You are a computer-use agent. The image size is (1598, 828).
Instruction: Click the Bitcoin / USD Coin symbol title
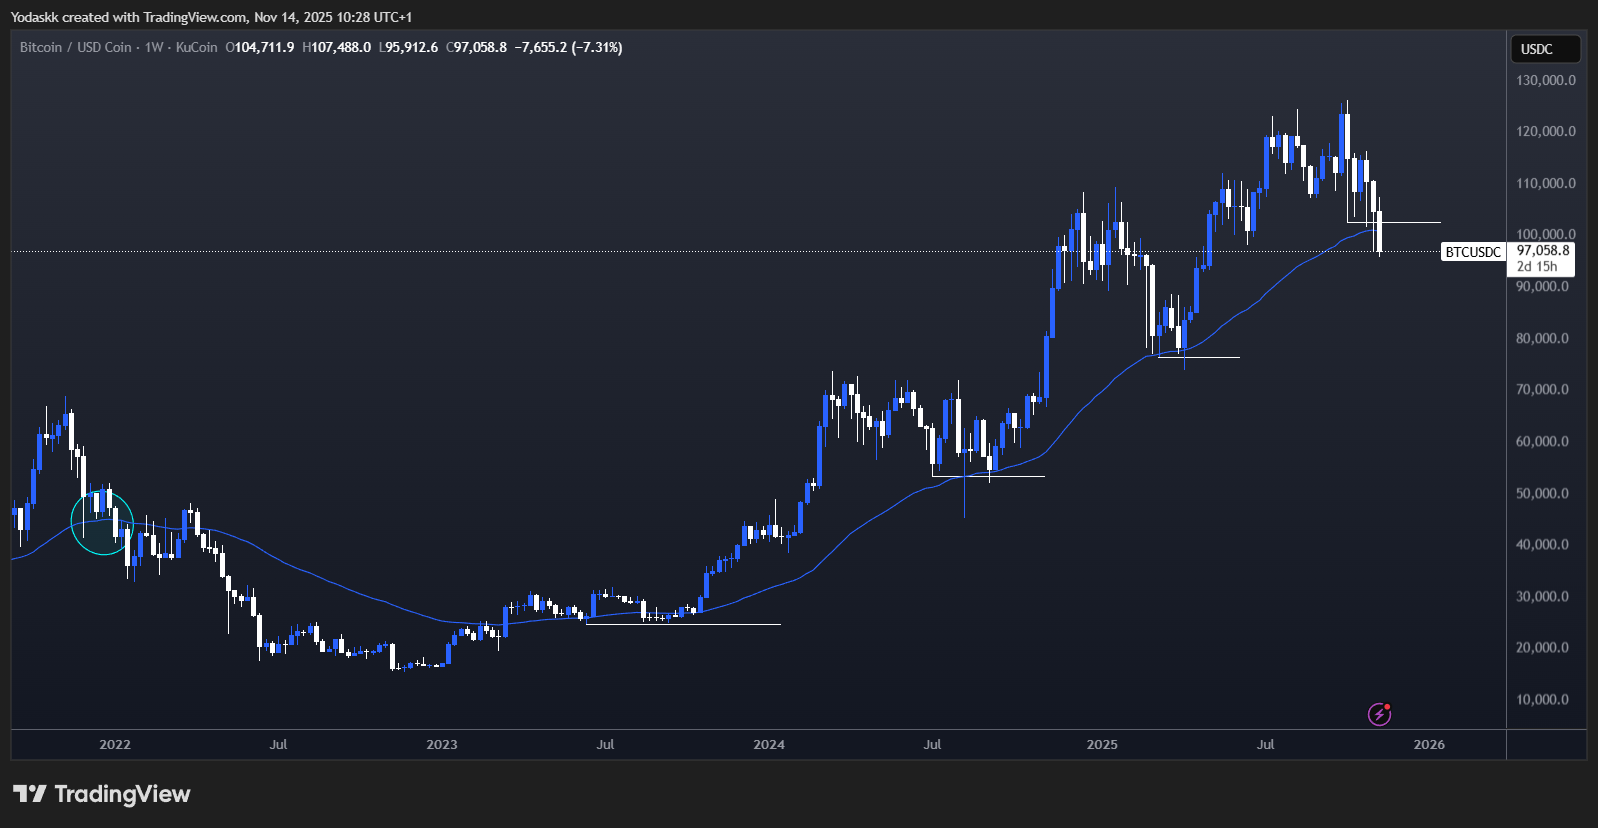point(76,48)
